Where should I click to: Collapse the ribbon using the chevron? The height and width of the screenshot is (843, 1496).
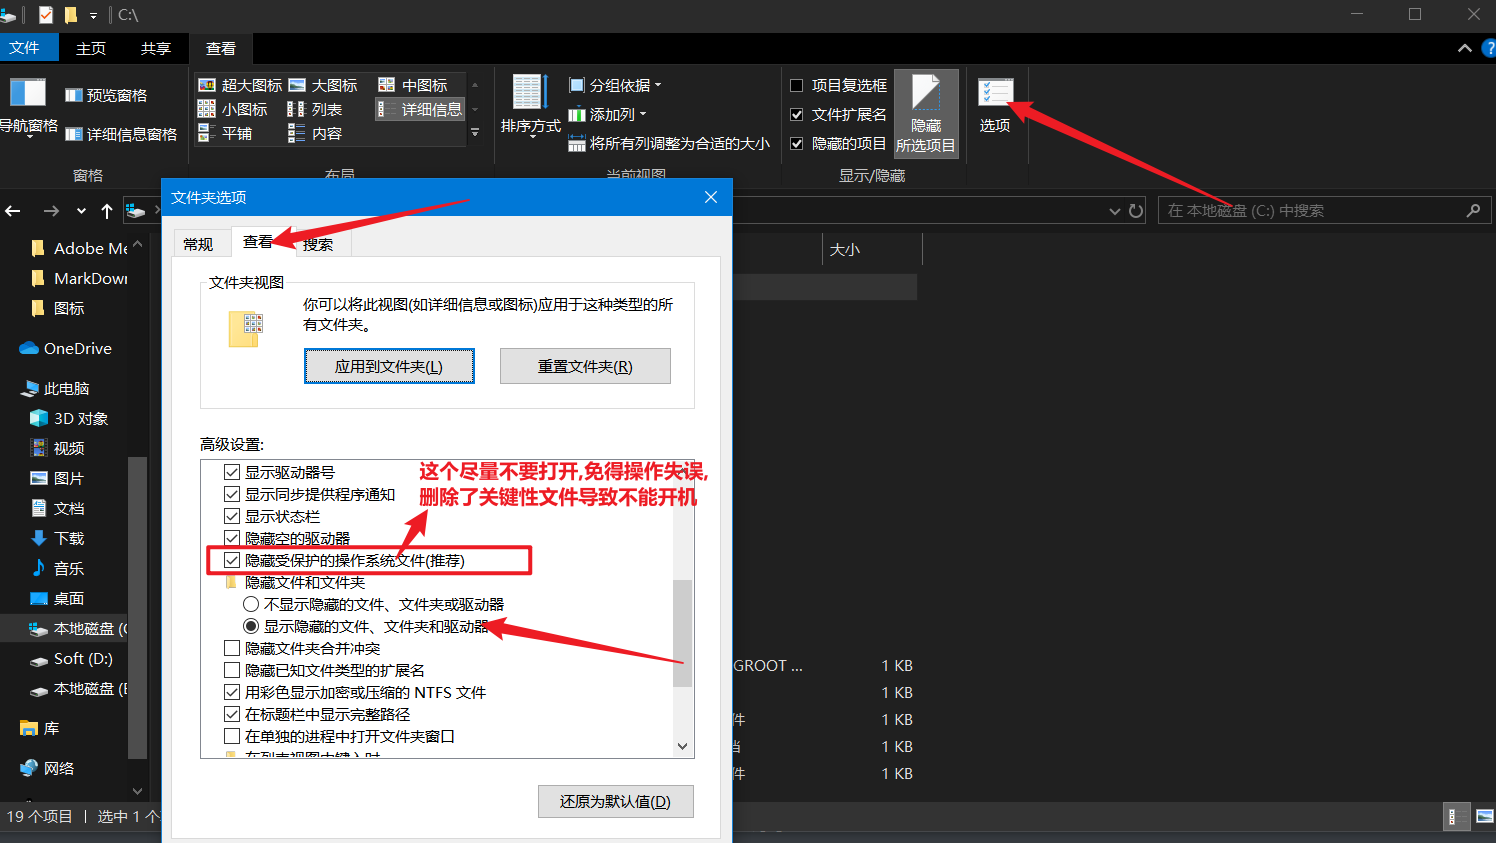click(x=1464, y=48)
